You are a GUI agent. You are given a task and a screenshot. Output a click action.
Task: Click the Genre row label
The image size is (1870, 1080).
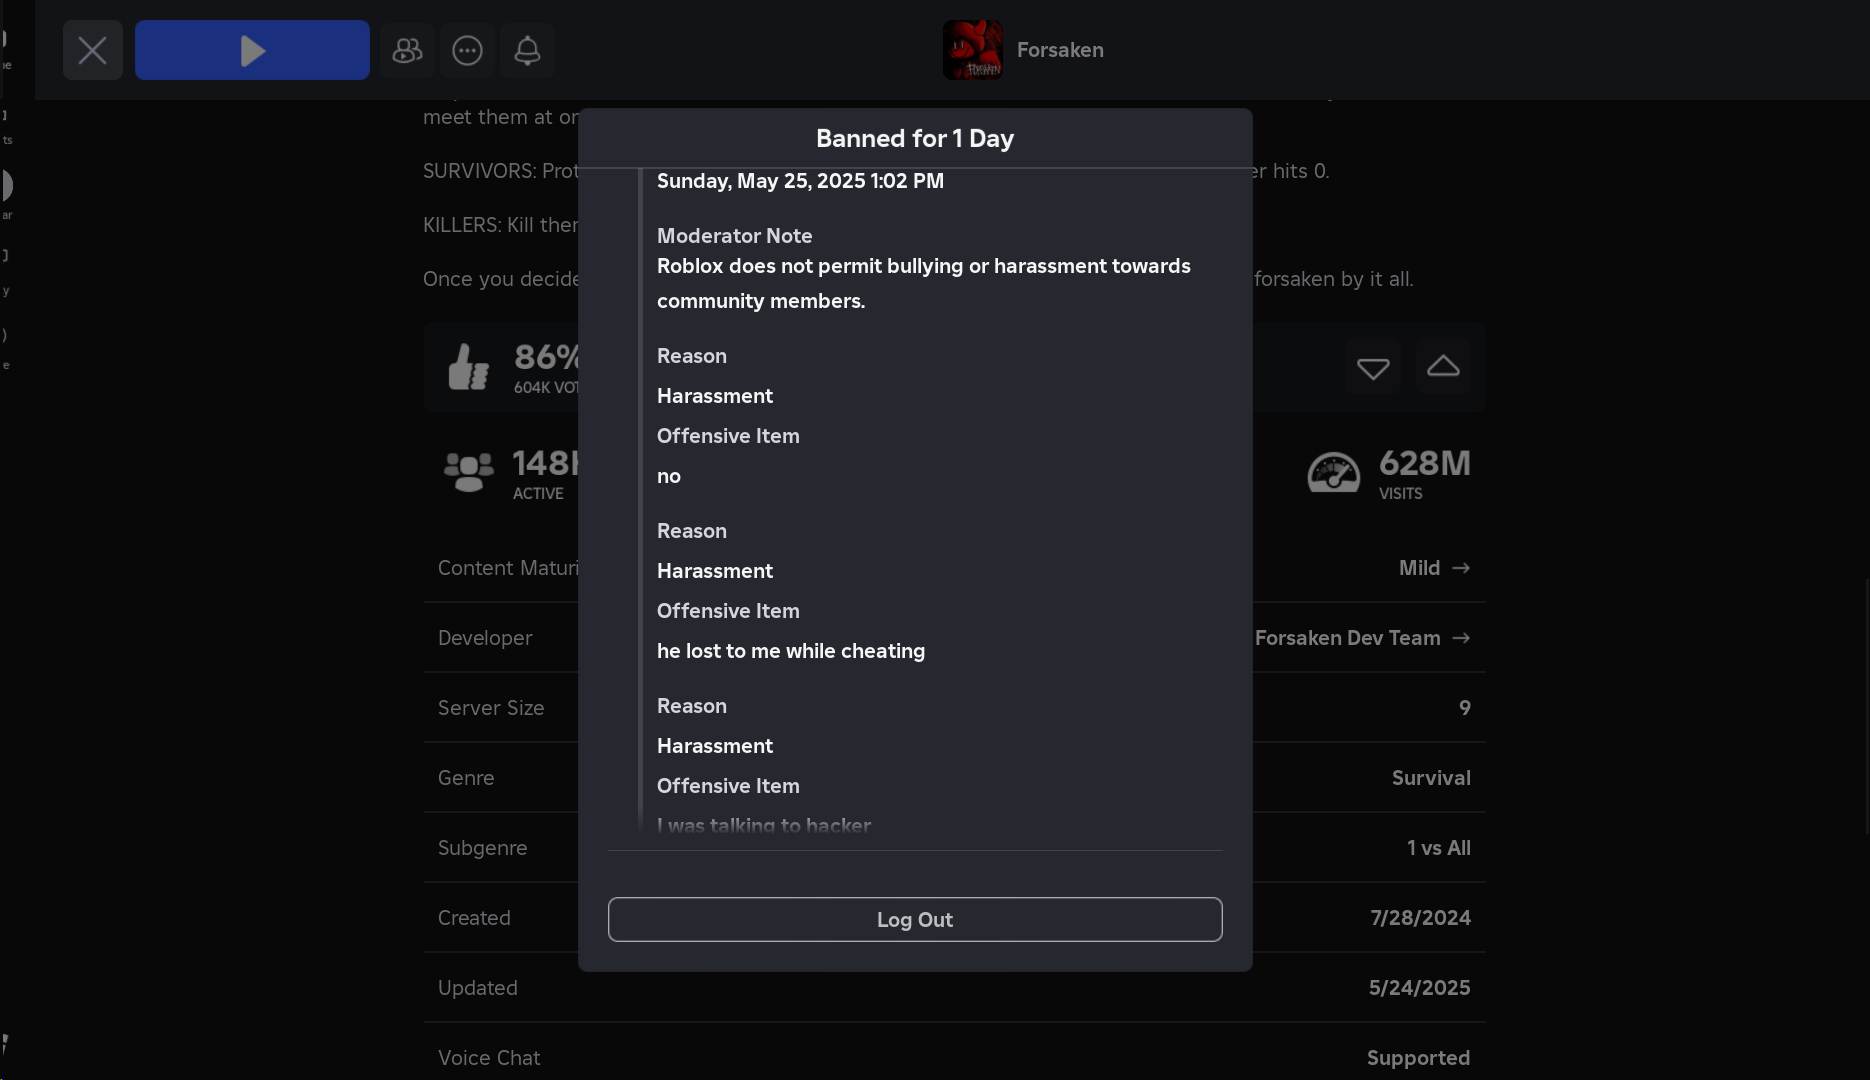pos(466,778)
